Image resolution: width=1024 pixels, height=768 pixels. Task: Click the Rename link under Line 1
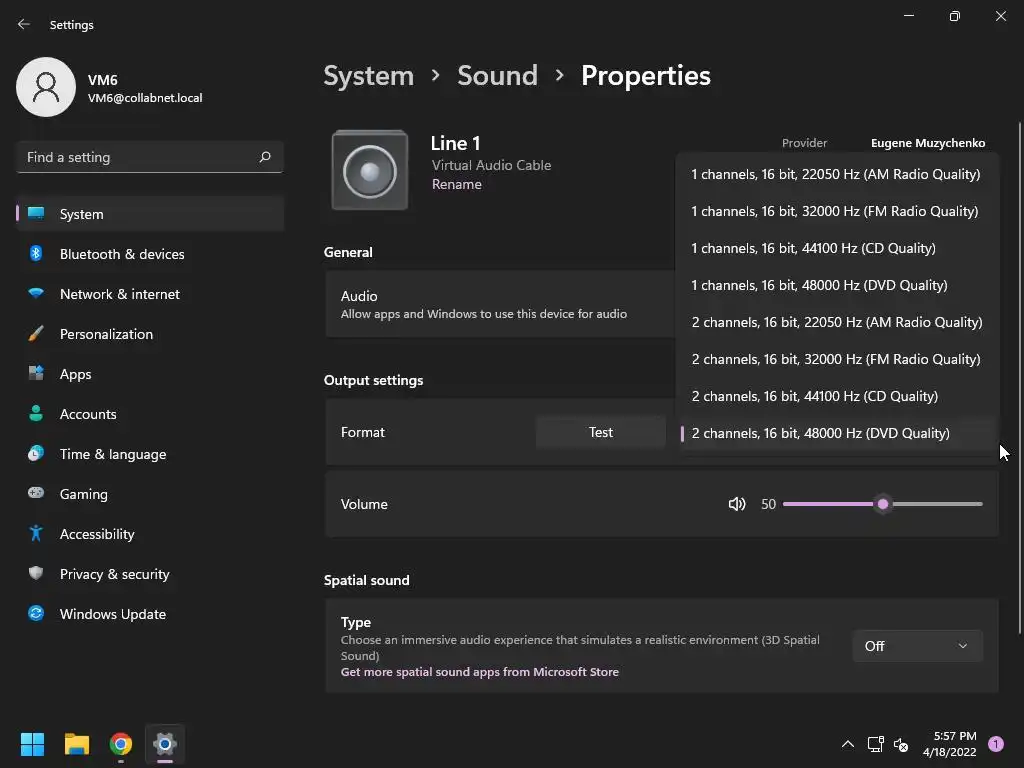point(456,184)
